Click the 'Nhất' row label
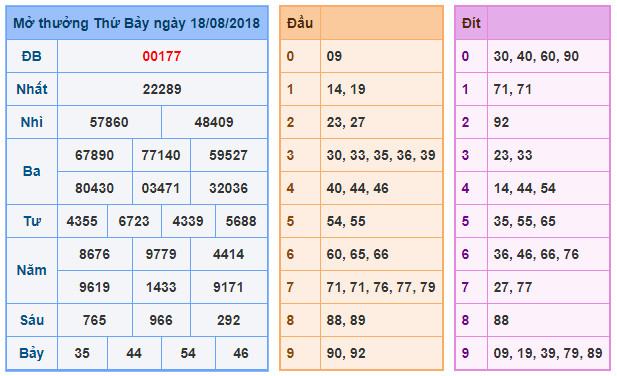Viewport: 617px width, 376px height. 31,89
